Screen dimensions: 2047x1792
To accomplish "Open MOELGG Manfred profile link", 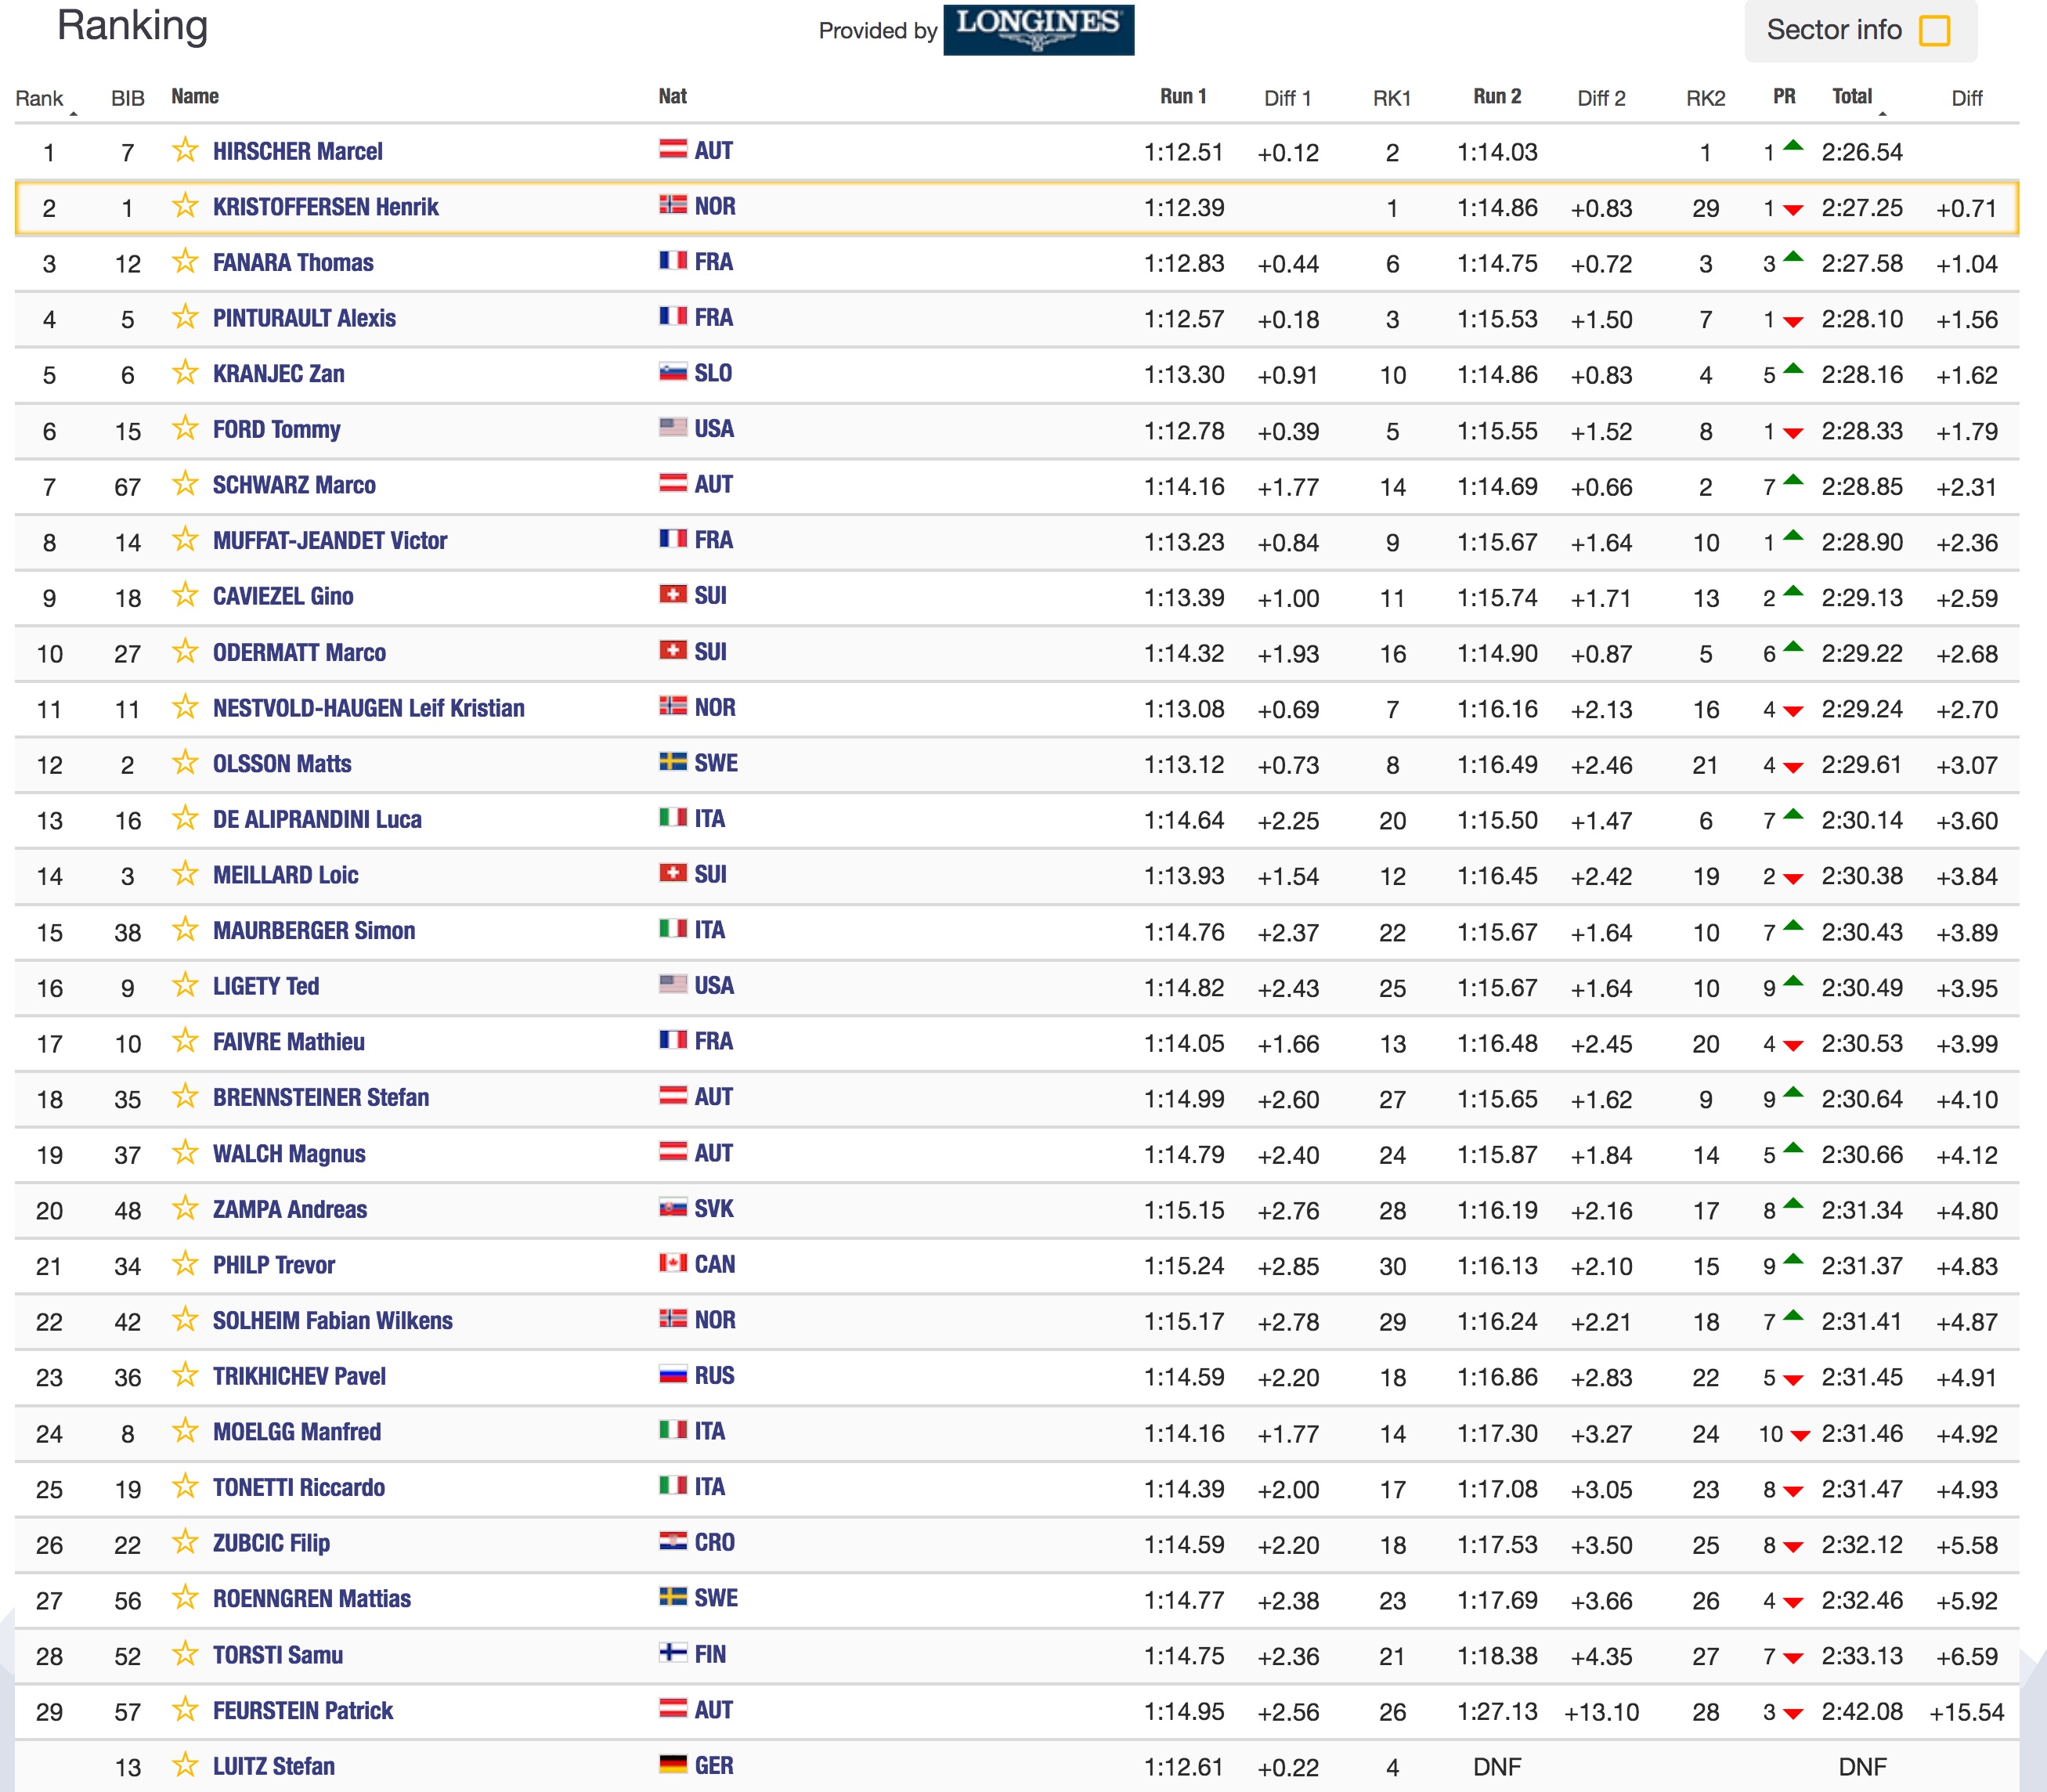I will [296, 1432].
